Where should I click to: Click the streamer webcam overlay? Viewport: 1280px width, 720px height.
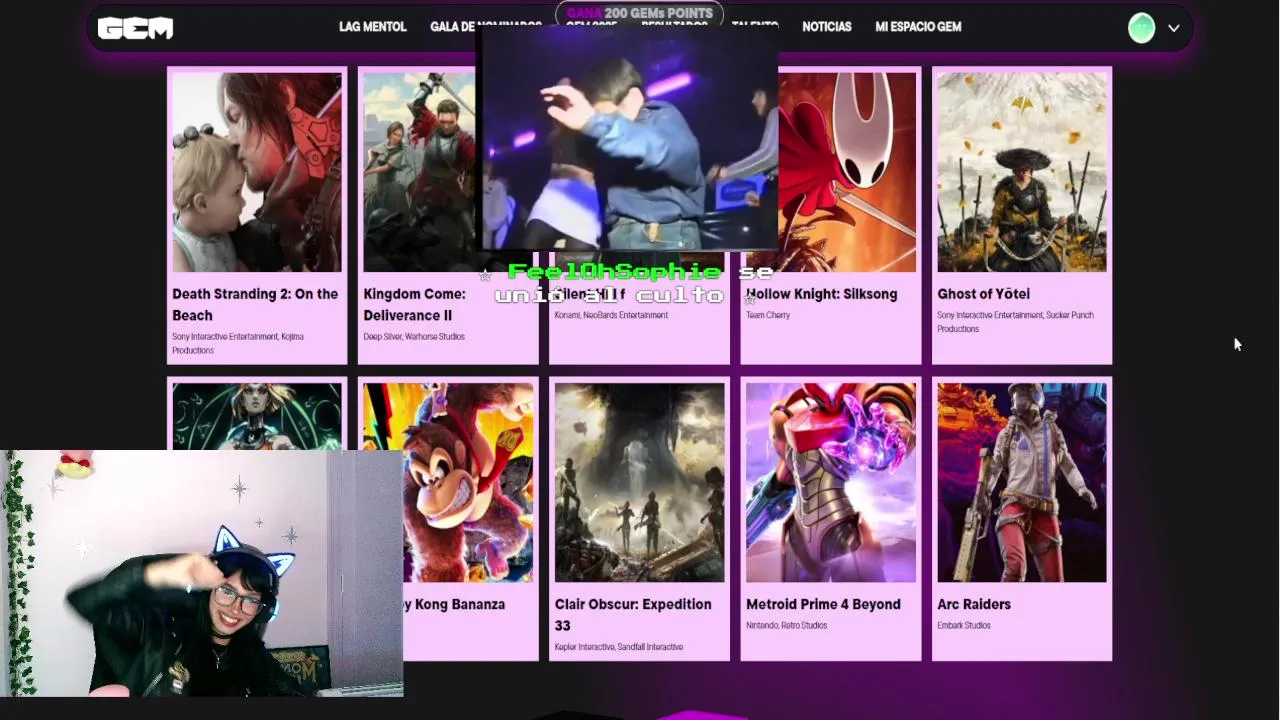(x=202, y=573)
